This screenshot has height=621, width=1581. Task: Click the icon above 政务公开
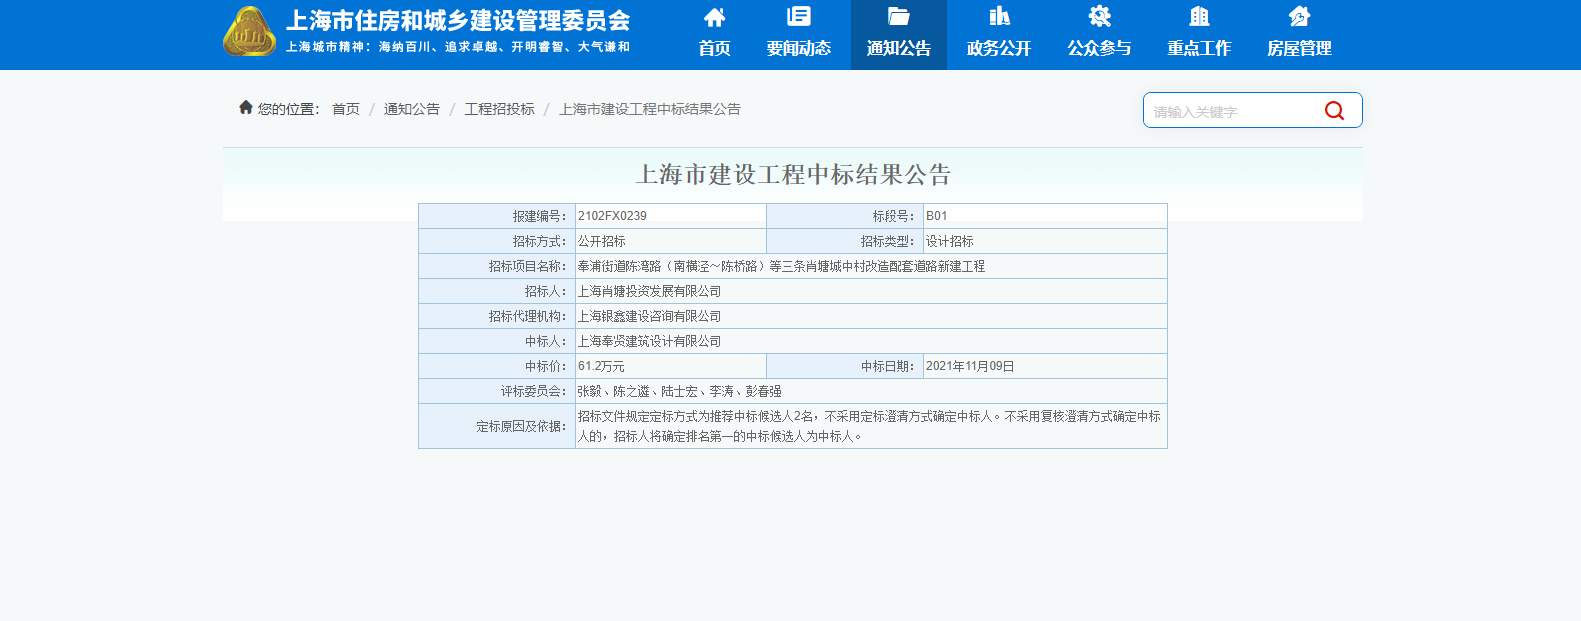[x=998, y=17]
